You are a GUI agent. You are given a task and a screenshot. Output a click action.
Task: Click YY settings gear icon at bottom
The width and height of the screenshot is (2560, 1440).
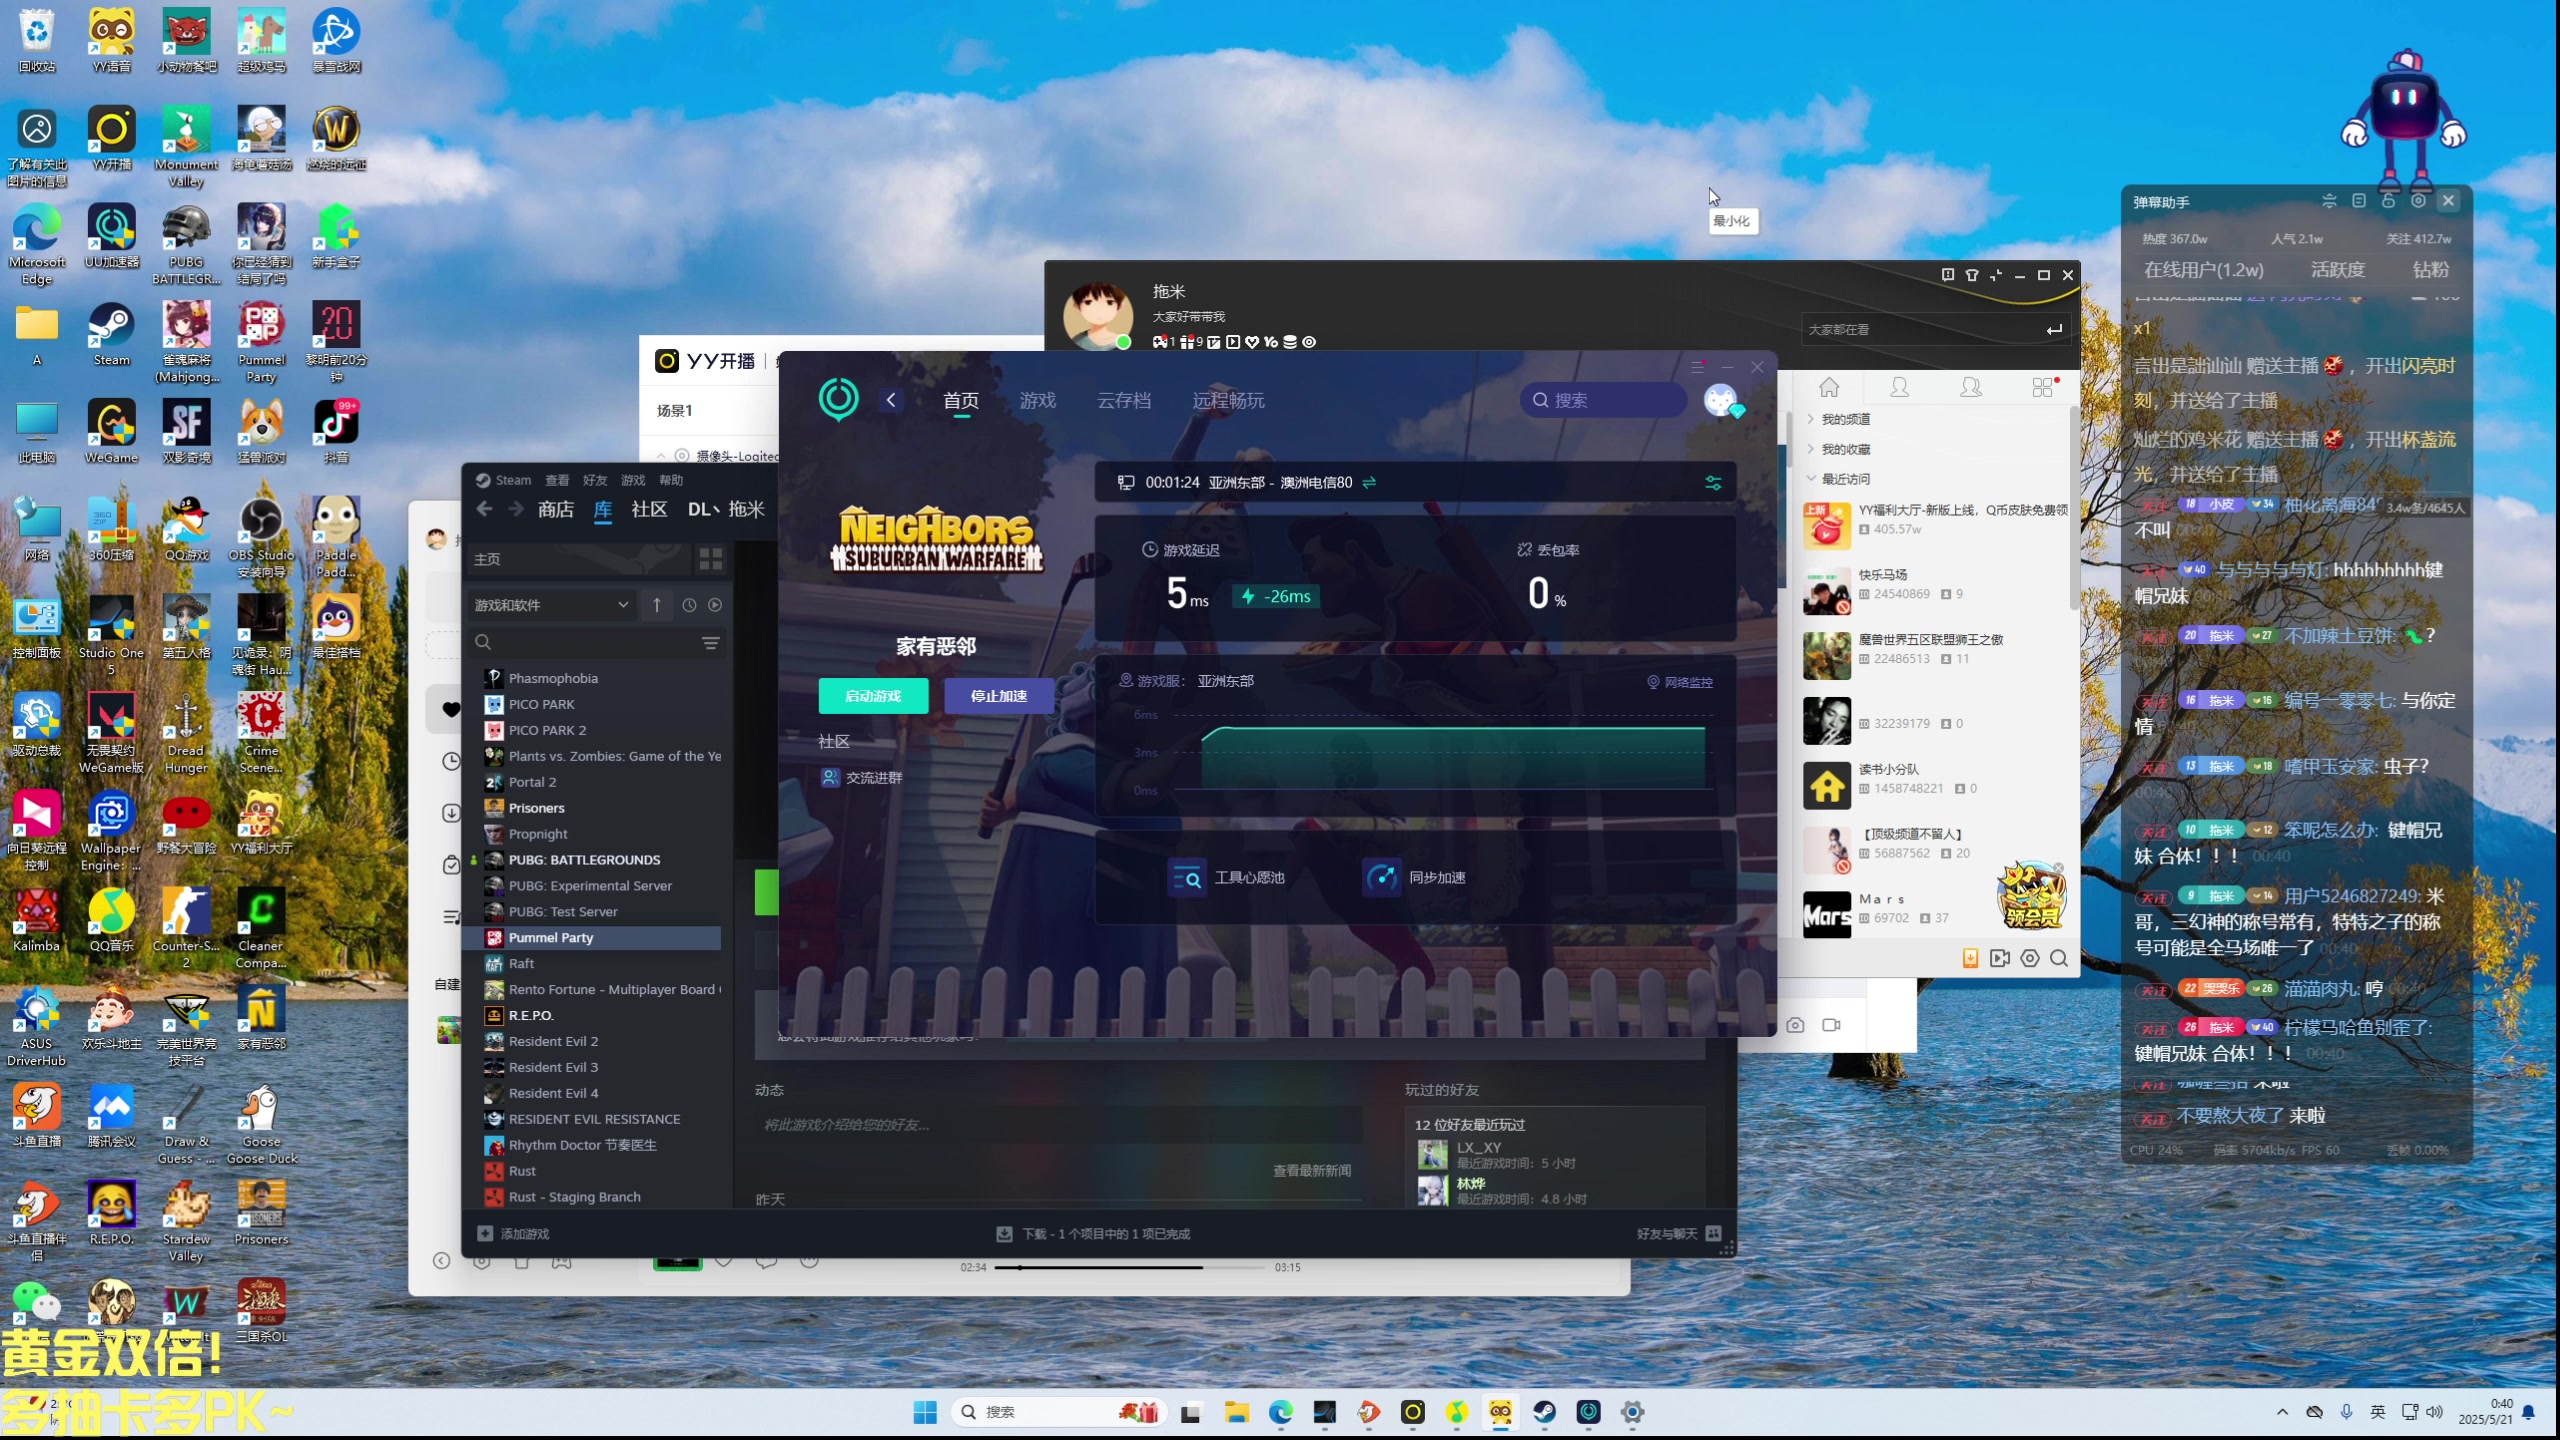click(2030, 958)
